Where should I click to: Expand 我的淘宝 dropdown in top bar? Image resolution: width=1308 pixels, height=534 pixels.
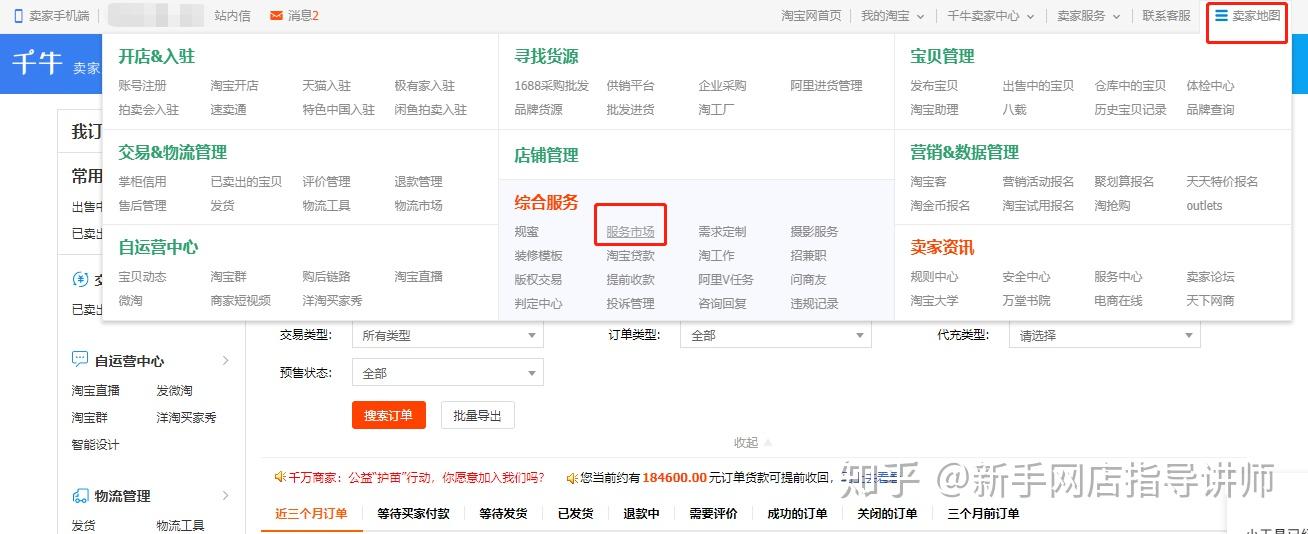point(920,16)
